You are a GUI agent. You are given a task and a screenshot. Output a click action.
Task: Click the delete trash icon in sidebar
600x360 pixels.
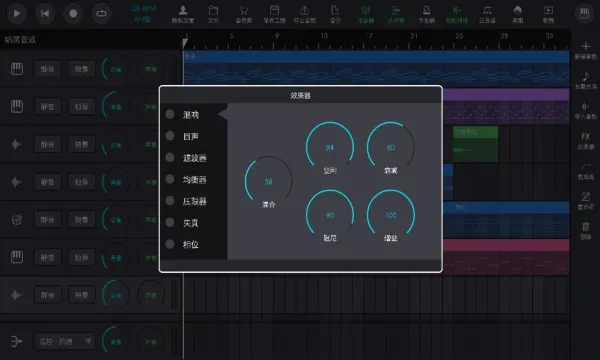585,227
